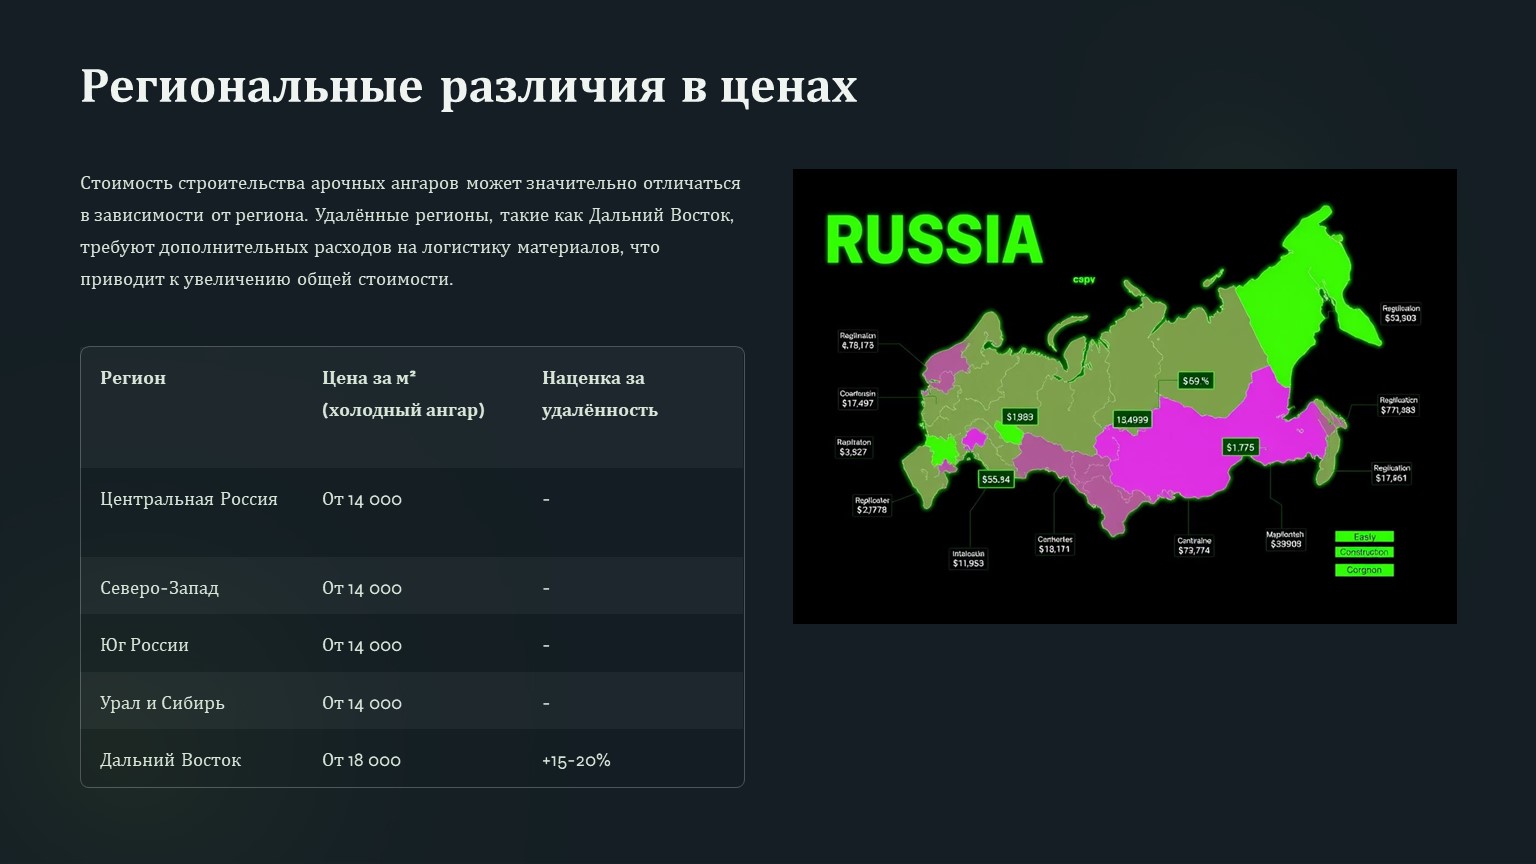Screen dimensions: 1536x864
Task: Click the "Центральная Россия" table cell
Action: click(189, 499)
